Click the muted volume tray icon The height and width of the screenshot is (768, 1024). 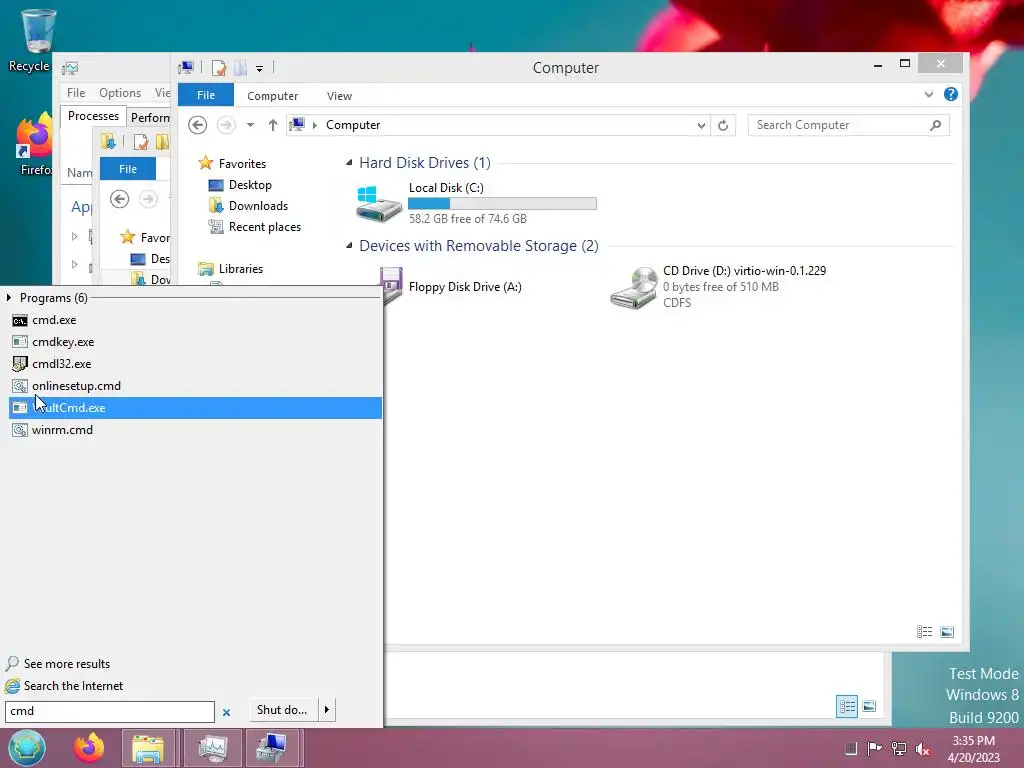pyautogui.click(x=923, y=748)
